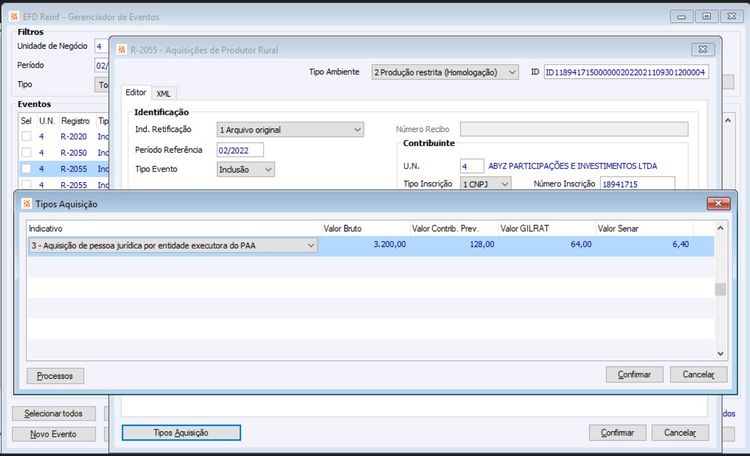Click scroll down arrow in Tipos Aquisição grid
The image size is (750, 456).
pyautogui.click(x=720, y=354)
